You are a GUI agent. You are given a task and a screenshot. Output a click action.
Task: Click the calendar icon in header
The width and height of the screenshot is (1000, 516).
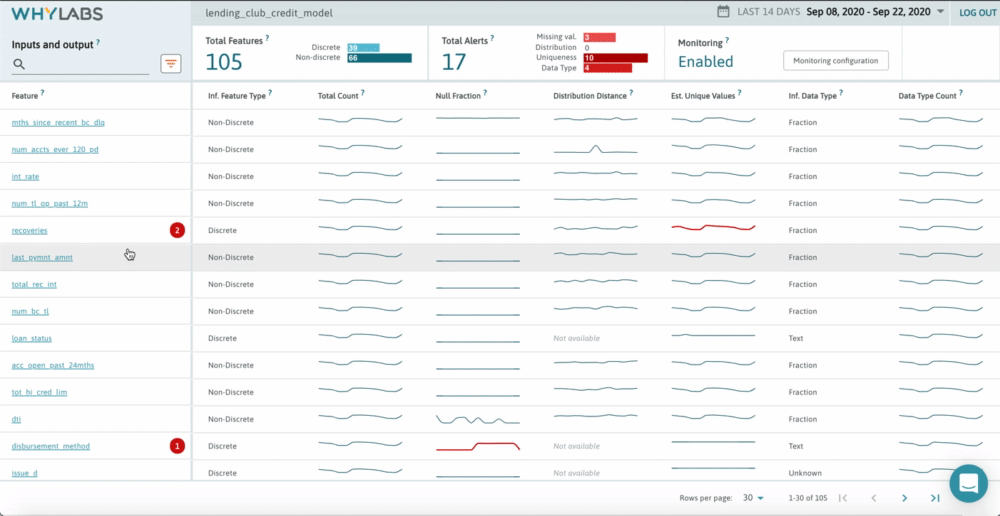[723, 12]
